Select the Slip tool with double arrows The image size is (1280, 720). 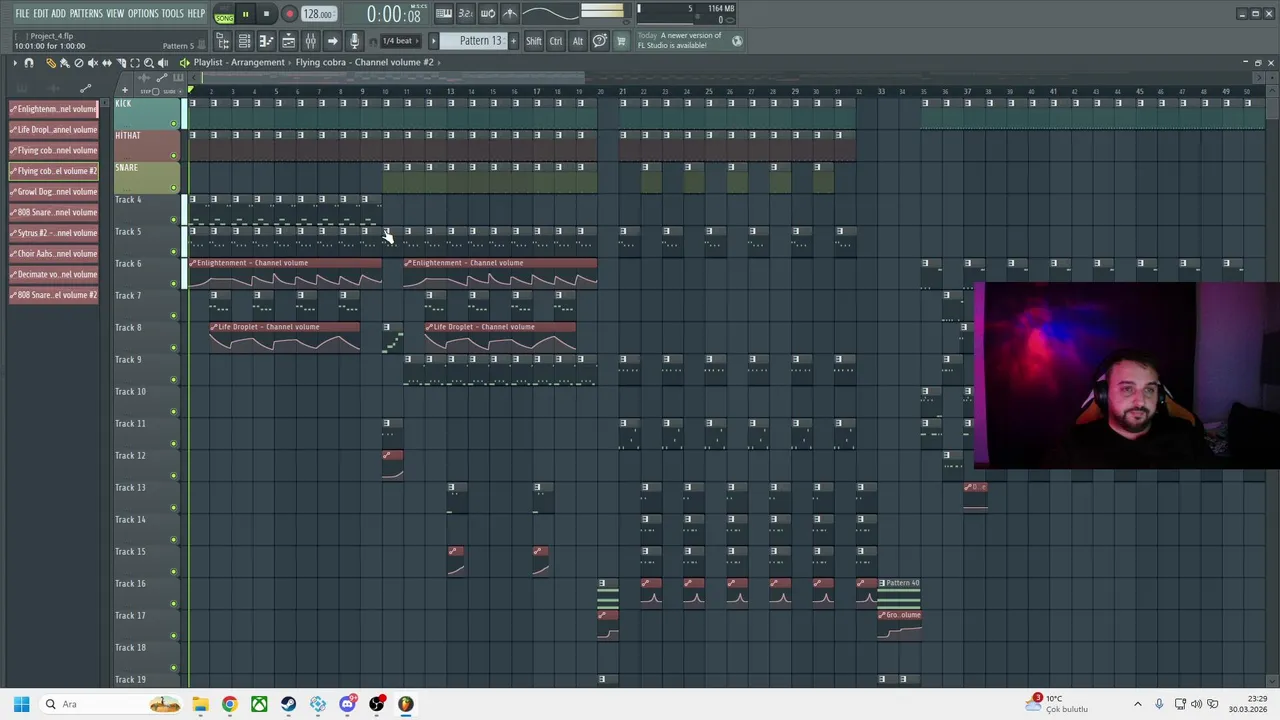[x=107, y=63]
